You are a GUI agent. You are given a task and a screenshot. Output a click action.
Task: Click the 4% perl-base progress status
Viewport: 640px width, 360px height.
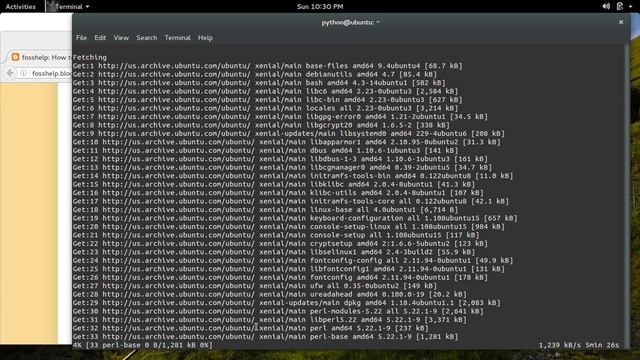[143, 345]
